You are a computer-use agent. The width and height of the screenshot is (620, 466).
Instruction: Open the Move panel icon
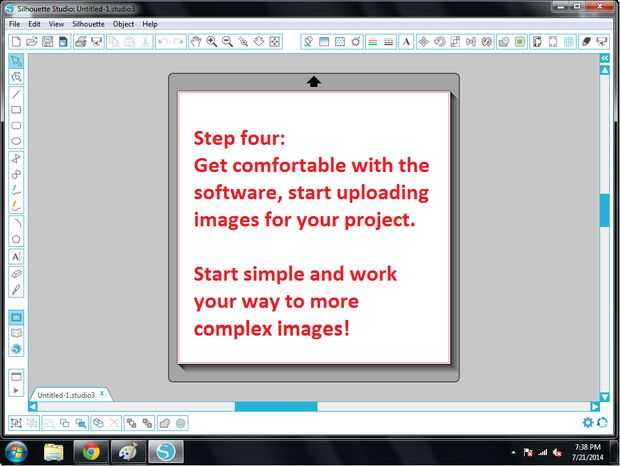point(423,42)
